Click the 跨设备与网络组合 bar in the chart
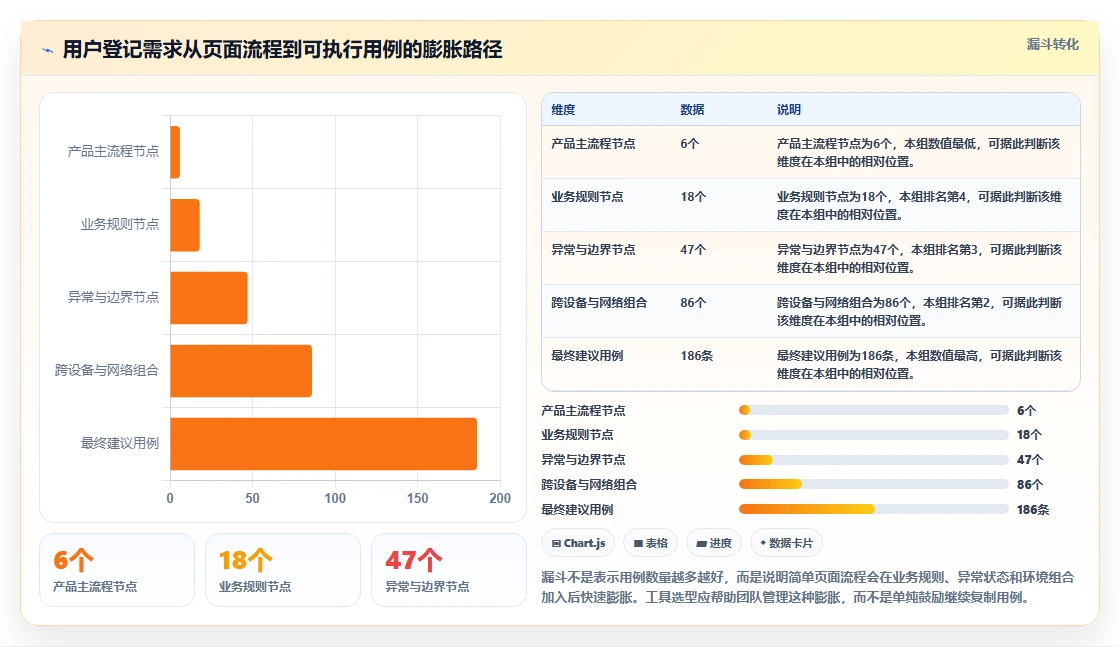1120x647 pixels. [x=241, y=371]
